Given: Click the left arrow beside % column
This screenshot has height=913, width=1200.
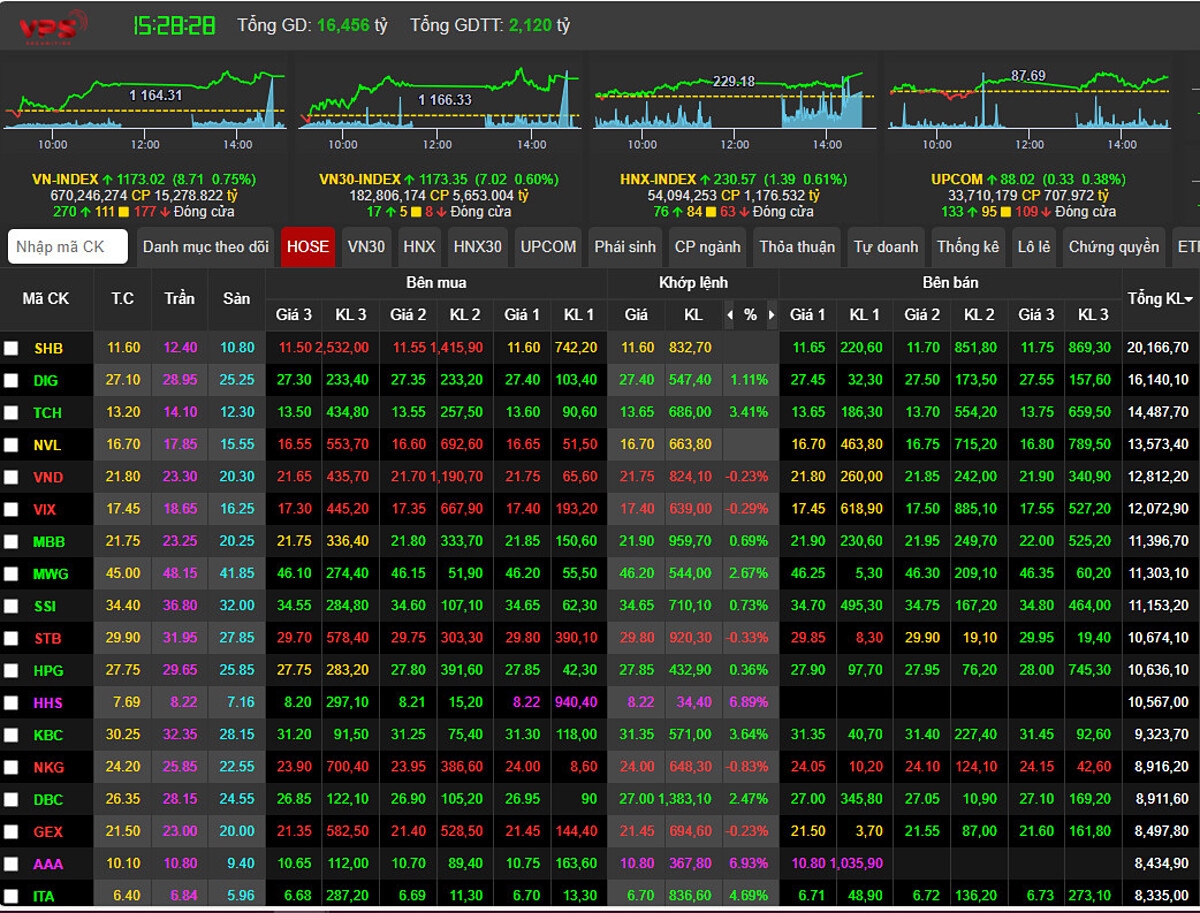Looking at the screenshot, I should (x=729, y=315).
